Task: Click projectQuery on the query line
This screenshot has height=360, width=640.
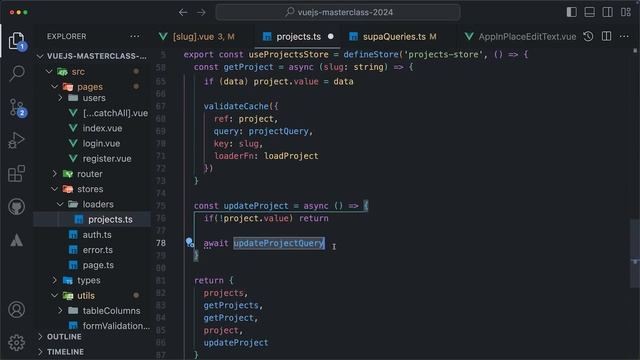Action: (x=278, y=131)
